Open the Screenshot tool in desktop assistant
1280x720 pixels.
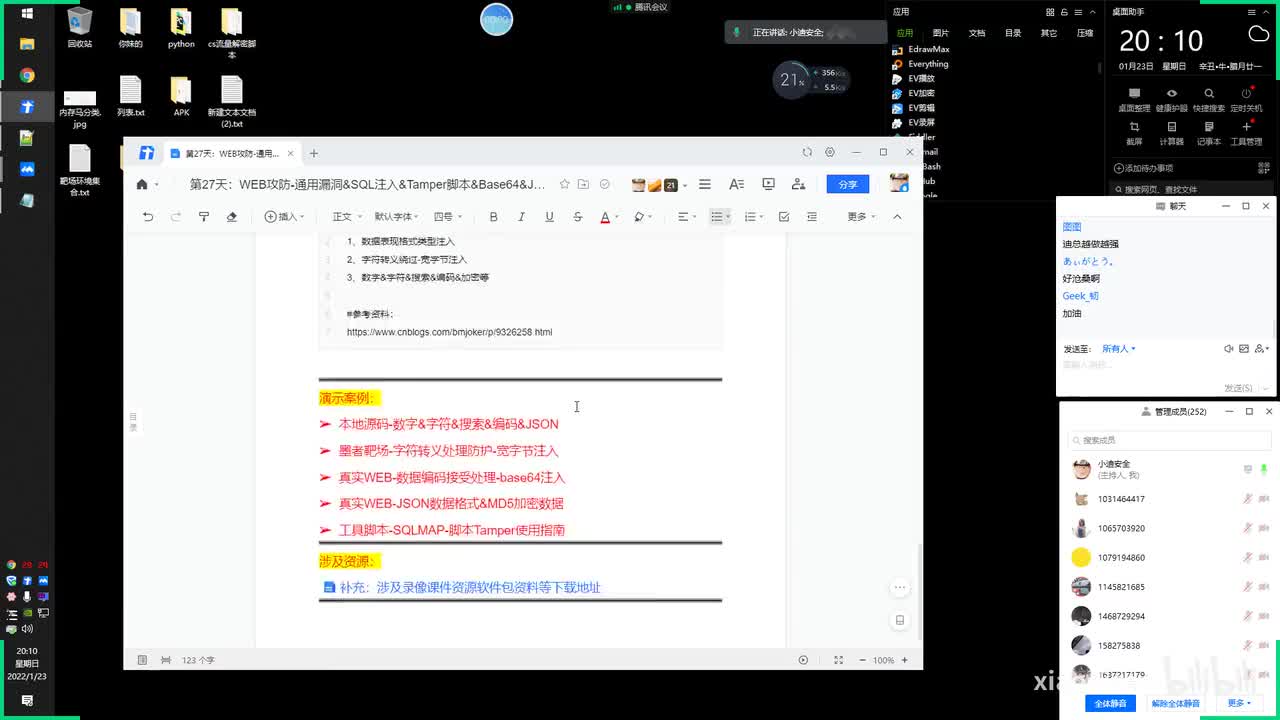pyautogui.click(x=1134, y=132)
